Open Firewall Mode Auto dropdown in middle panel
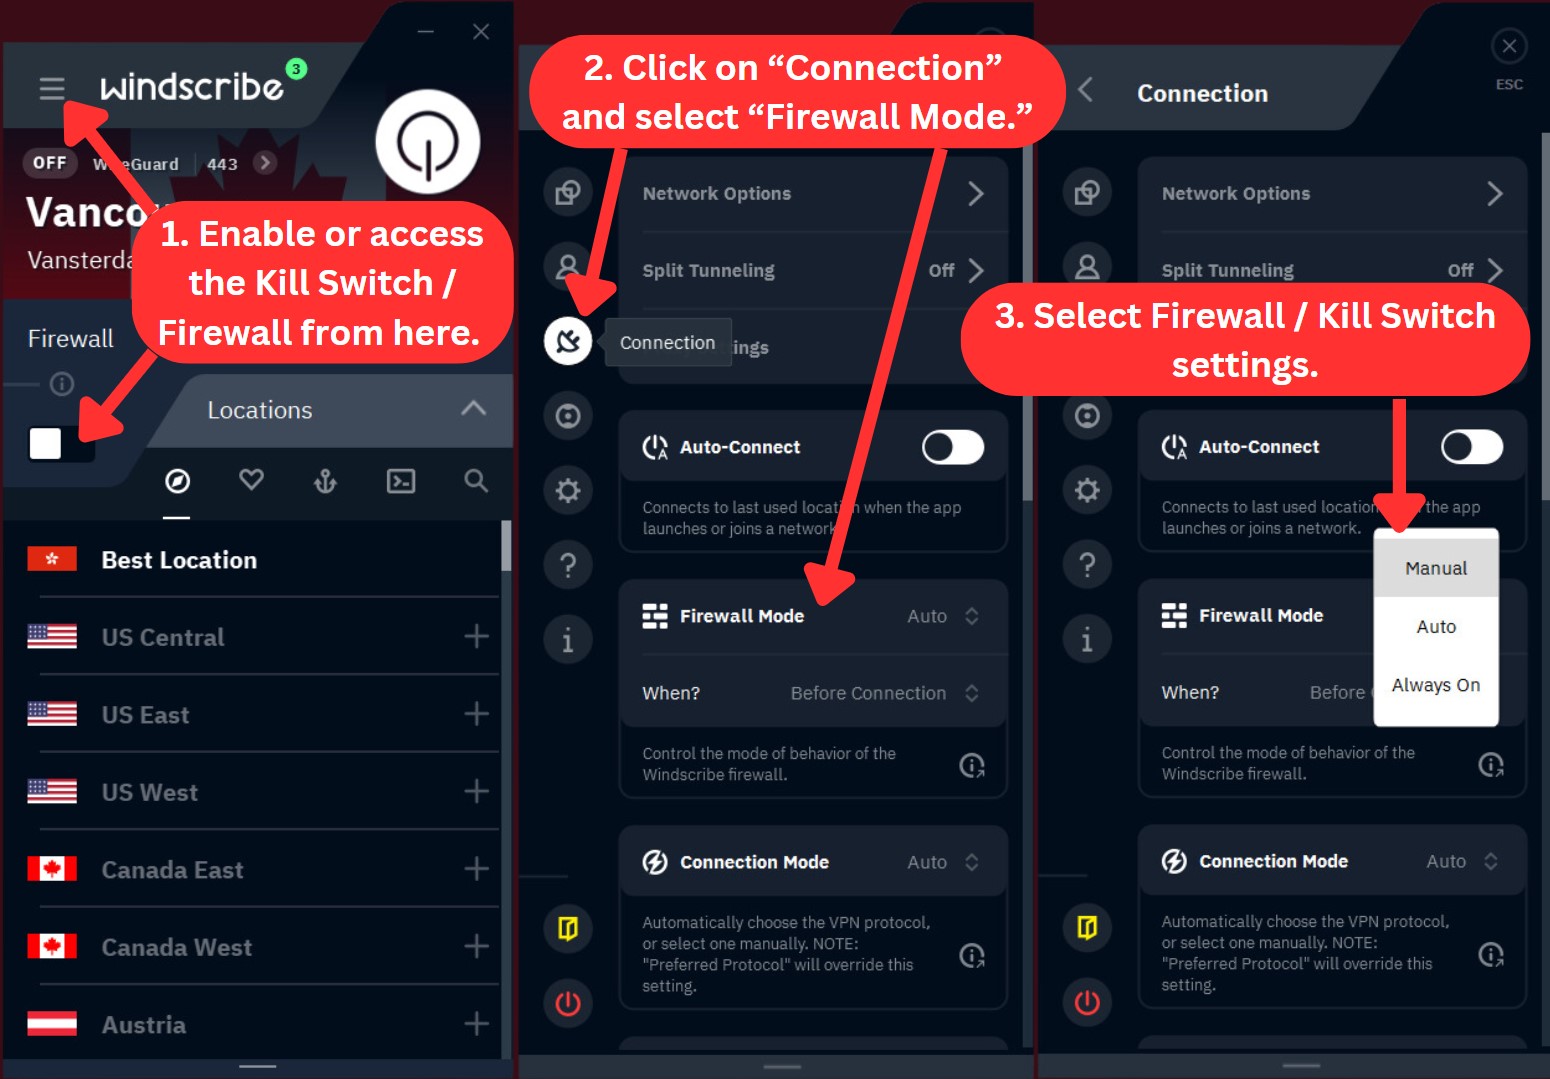Image resolution: width=1550 pixels, height=1079 pixels. (x=943, y=616)
